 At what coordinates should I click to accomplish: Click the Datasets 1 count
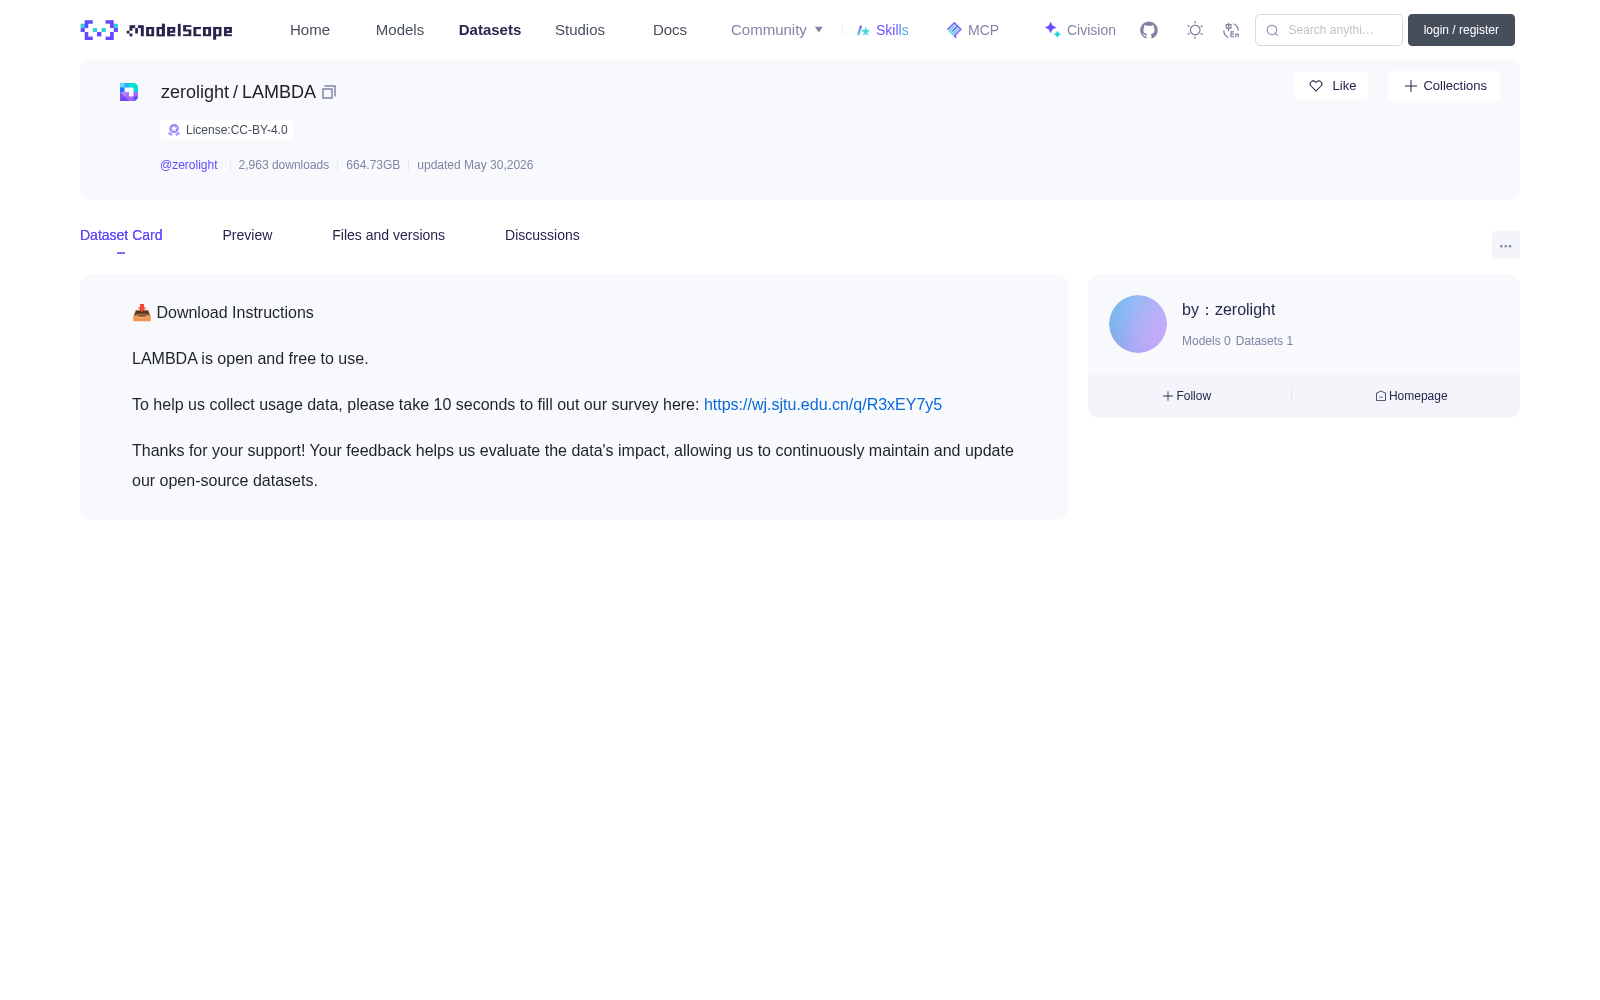pyautogui.click(x=1264, y=341)
